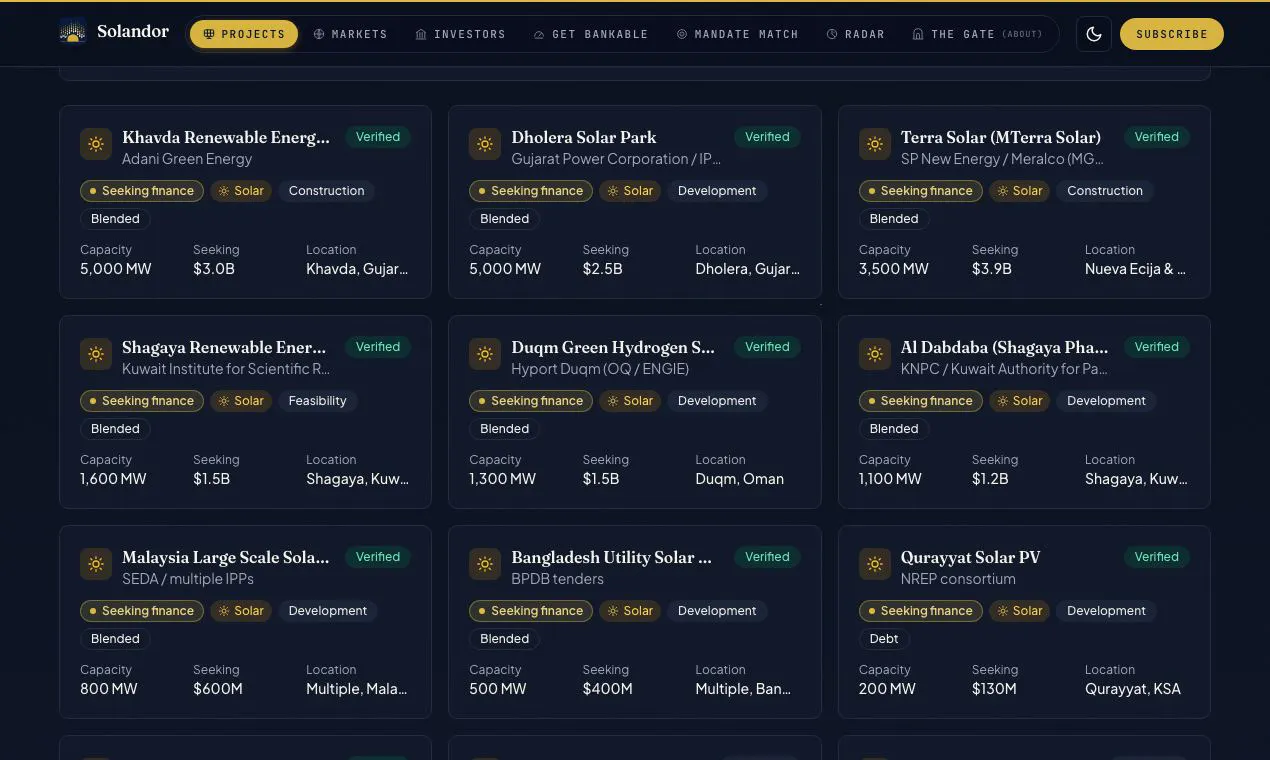
Task: Click 1,600 MW capacity value
Action: pos(113,479)
